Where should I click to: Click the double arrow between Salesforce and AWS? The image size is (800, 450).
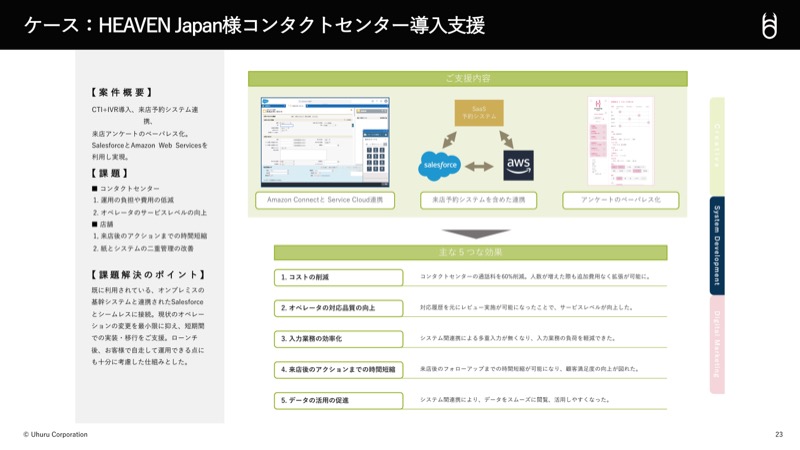tap(479, 166)
